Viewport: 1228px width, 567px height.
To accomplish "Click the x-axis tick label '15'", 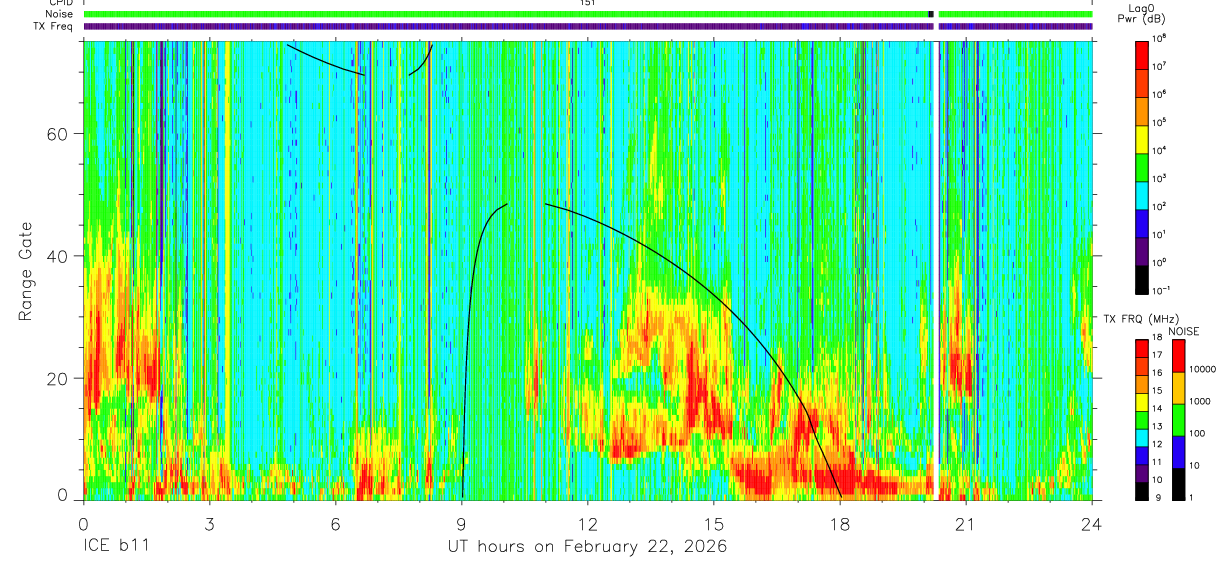I will tap(714, 524).
